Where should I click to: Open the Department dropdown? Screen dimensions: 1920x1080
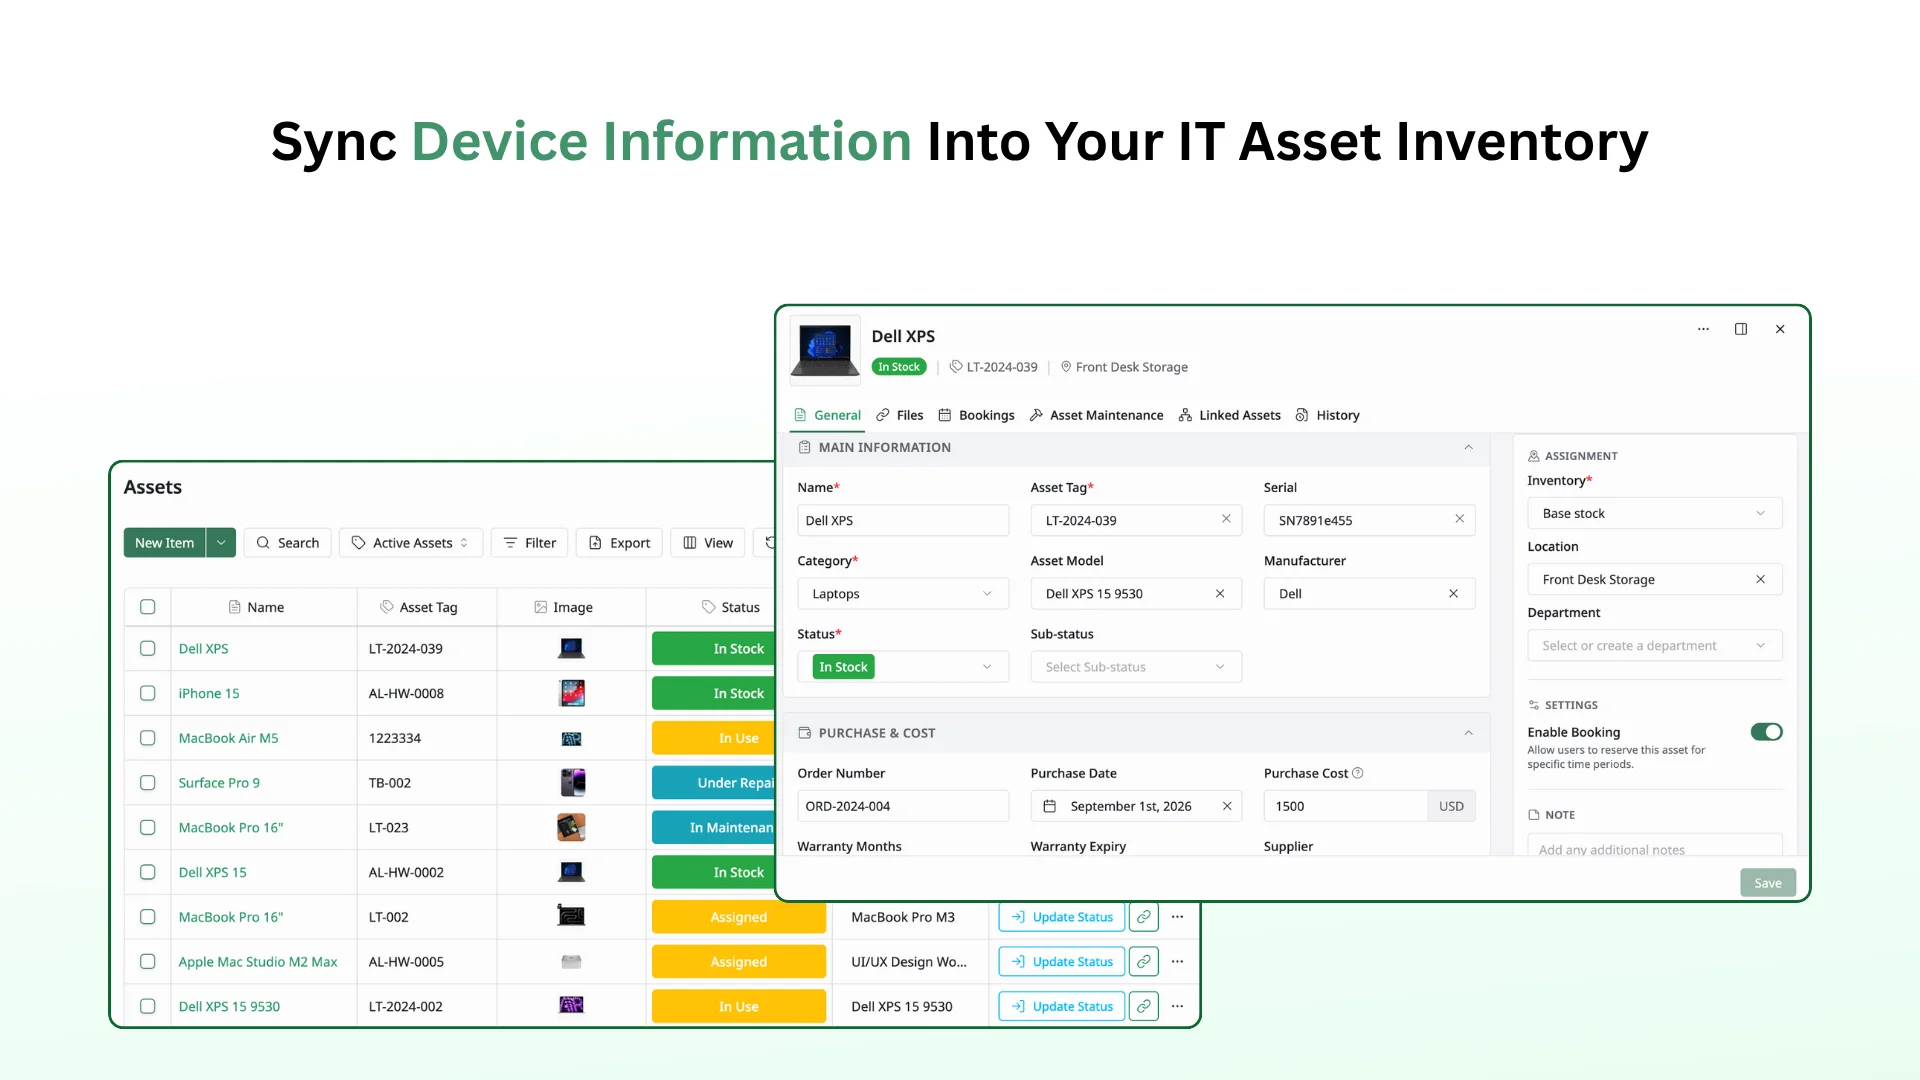[1654, 646]
